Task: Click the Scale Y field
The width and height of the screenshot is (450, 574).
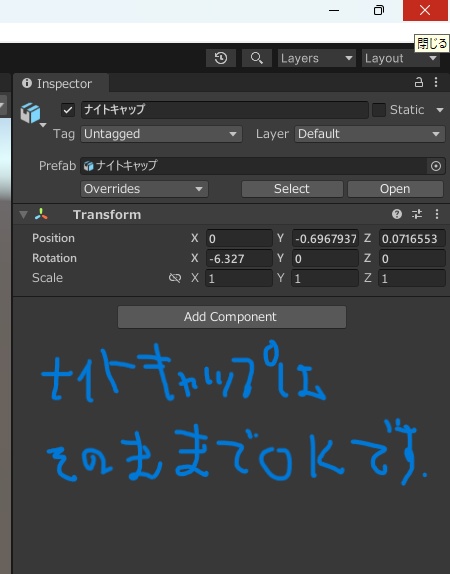Action: tap(325, 278)
